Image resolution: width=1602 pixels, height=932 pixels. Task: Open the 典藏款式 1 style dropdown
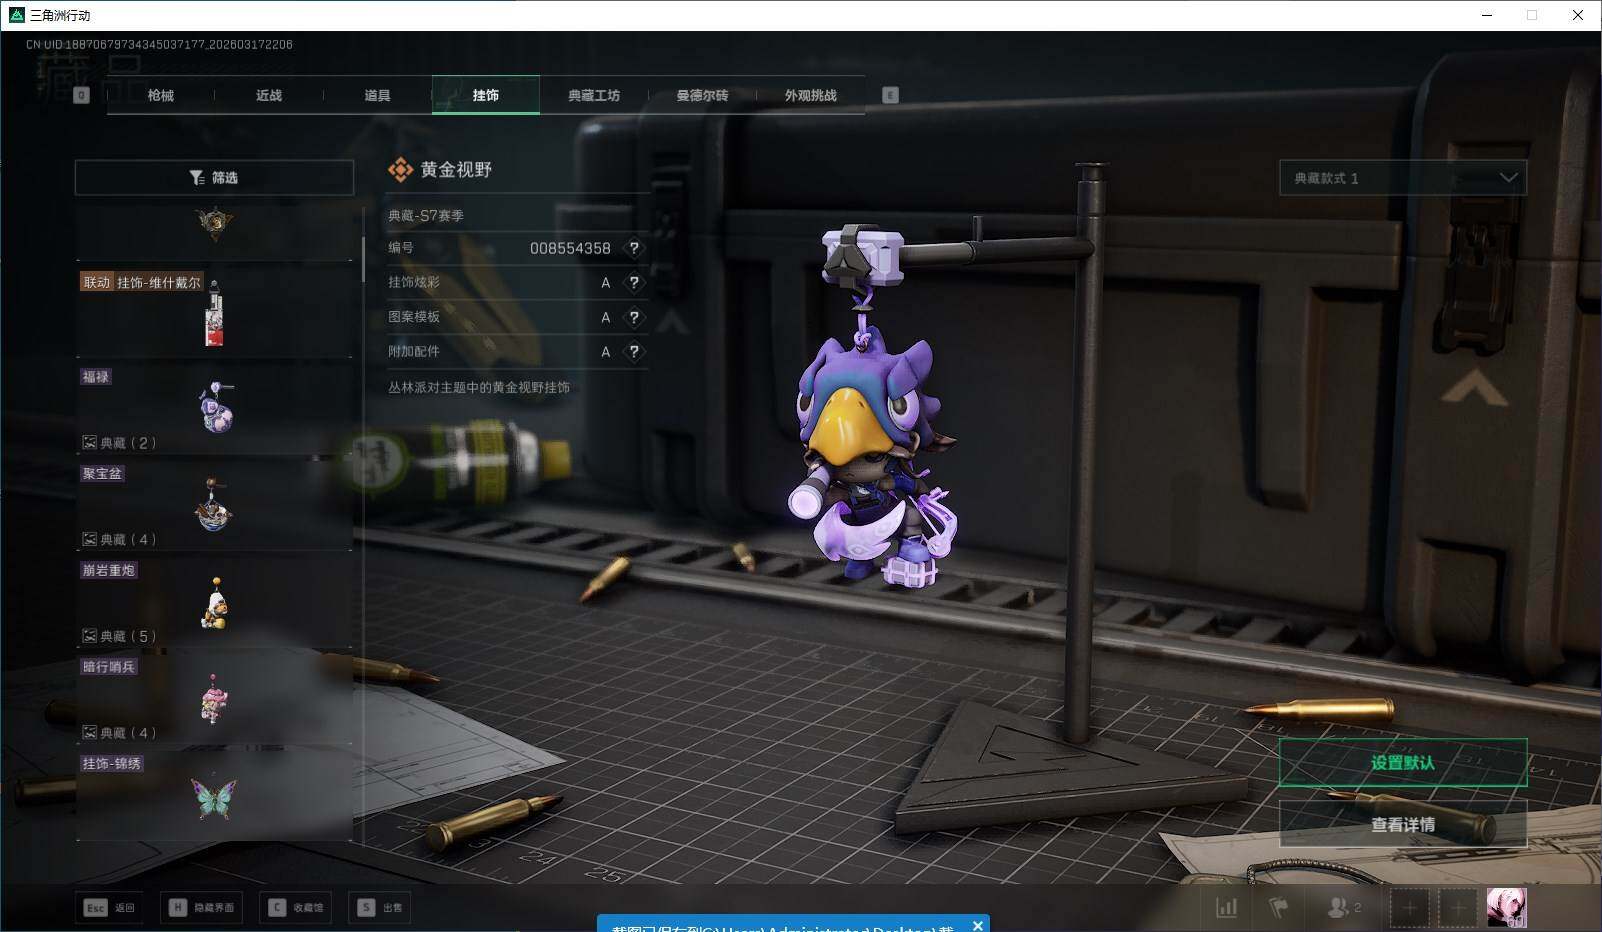coord(1403,178)
